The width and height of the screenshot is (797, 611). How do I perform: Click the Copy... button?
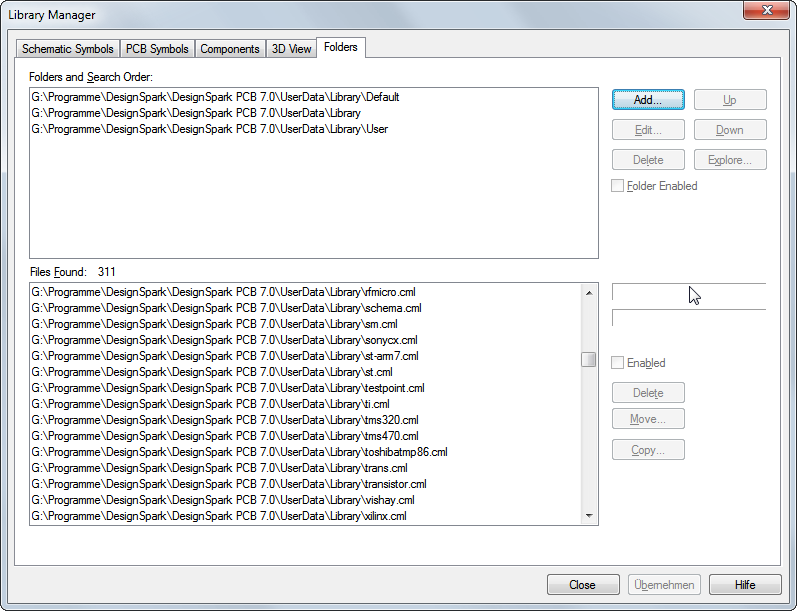tap(648, 450)
